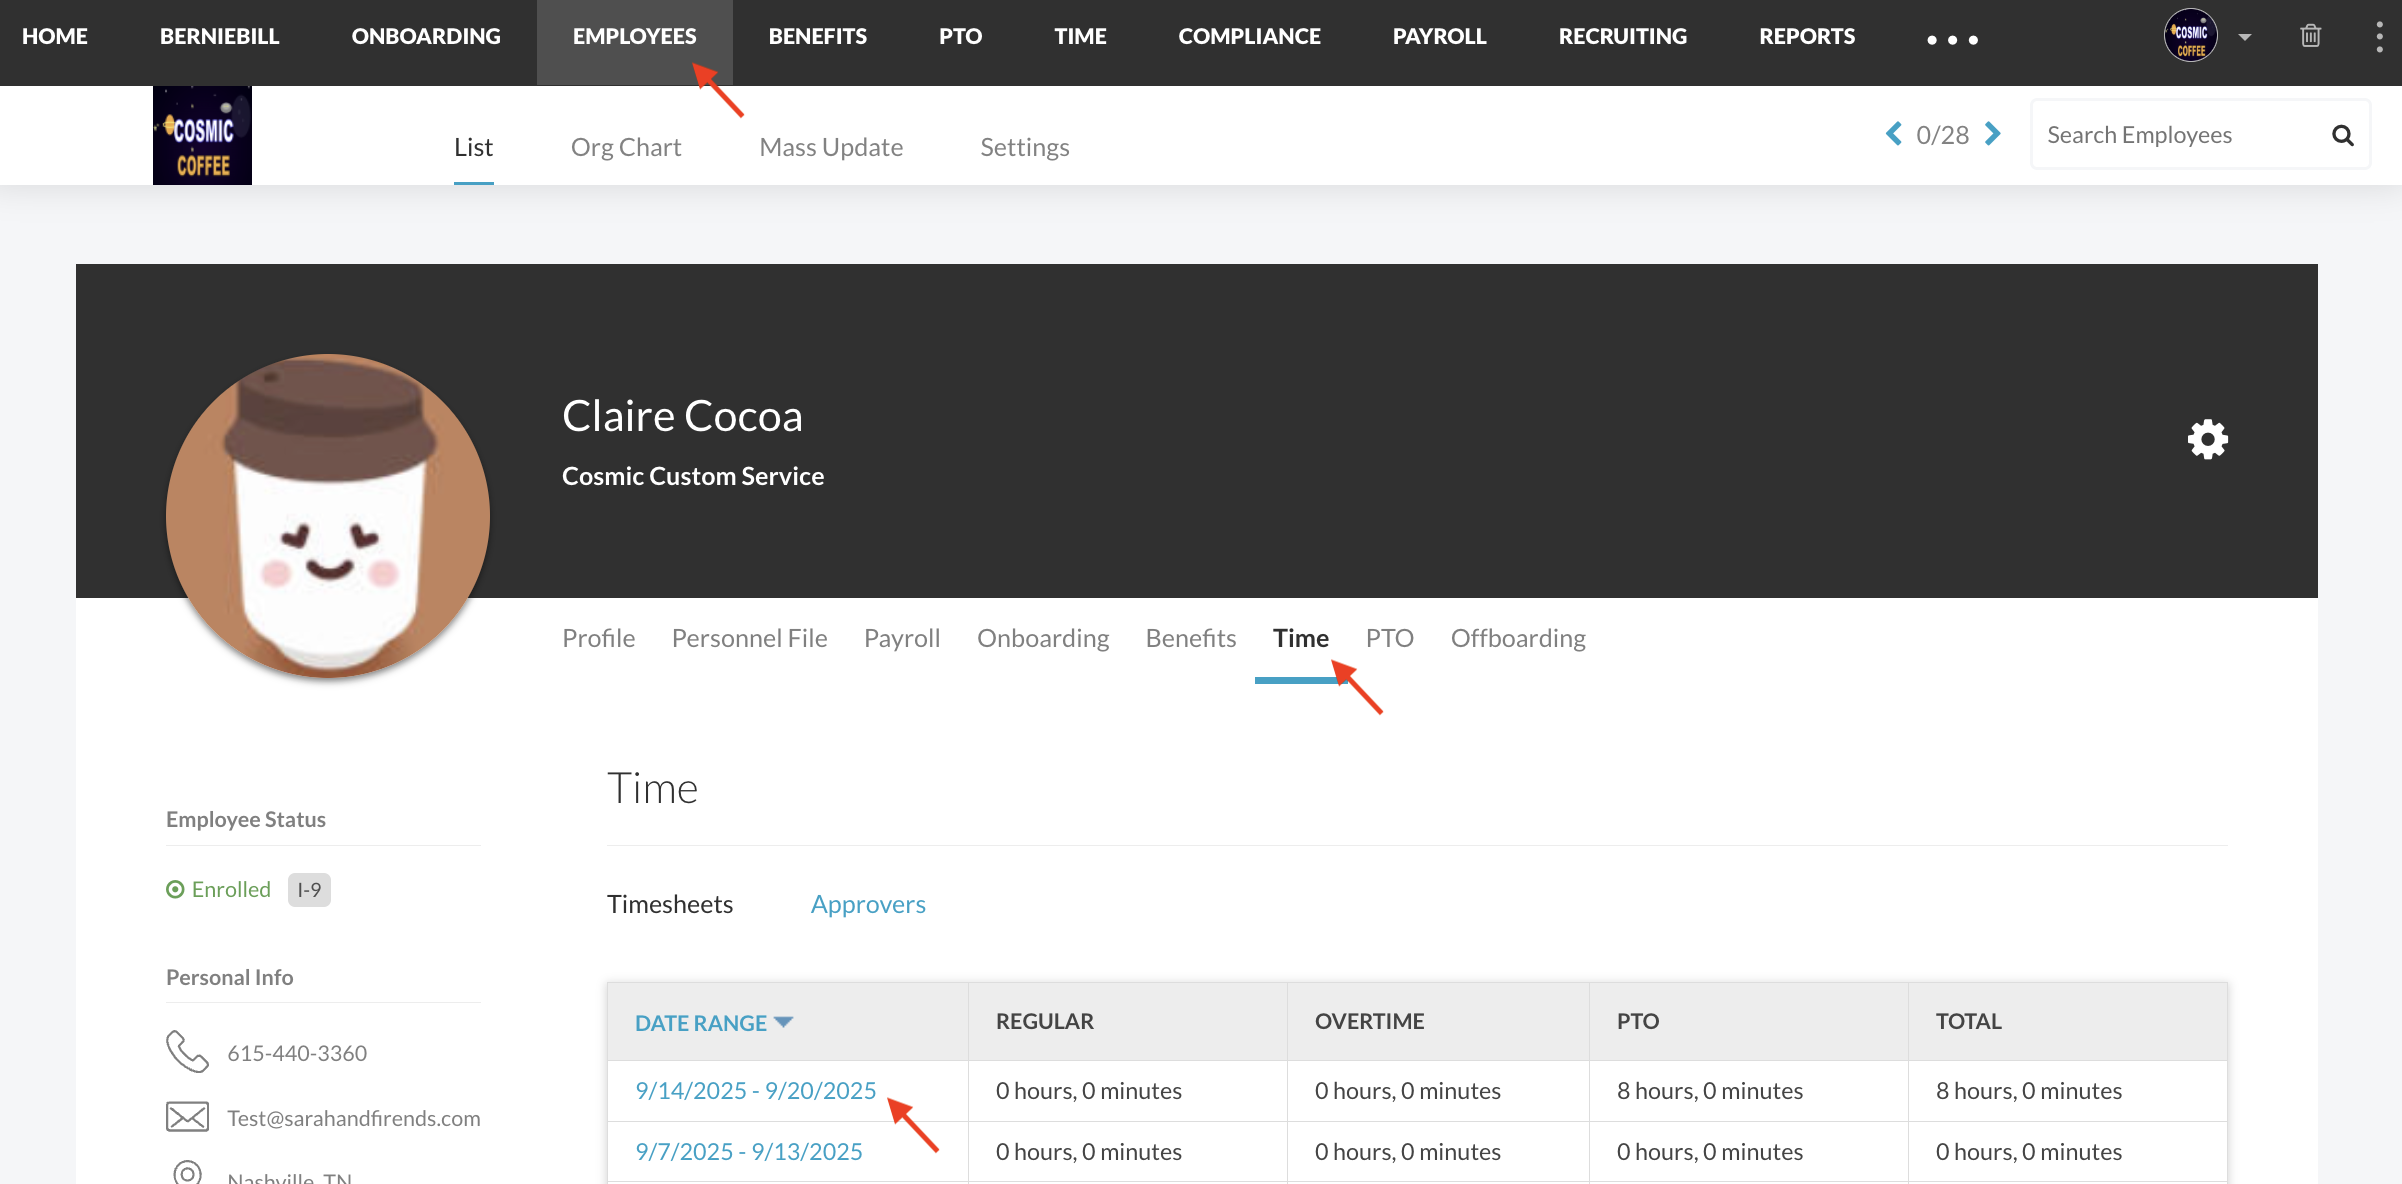The height and width of the screenshot is (1184, 2402).
Task: Switch to the PTO profile tab
Action: [1389, 638]
